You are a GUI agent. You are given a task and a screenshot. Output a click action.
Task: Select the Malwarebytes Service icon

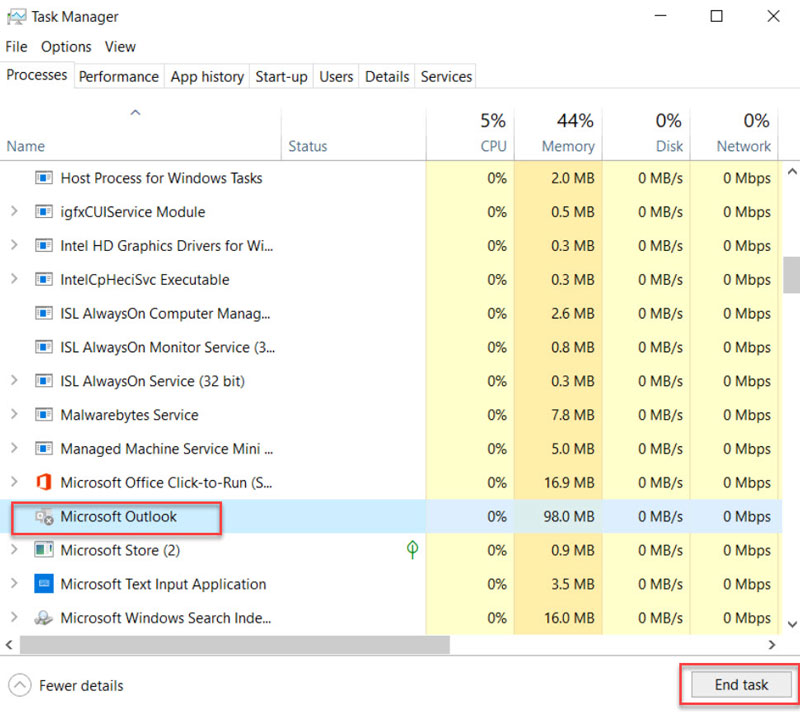pos(42,414)
